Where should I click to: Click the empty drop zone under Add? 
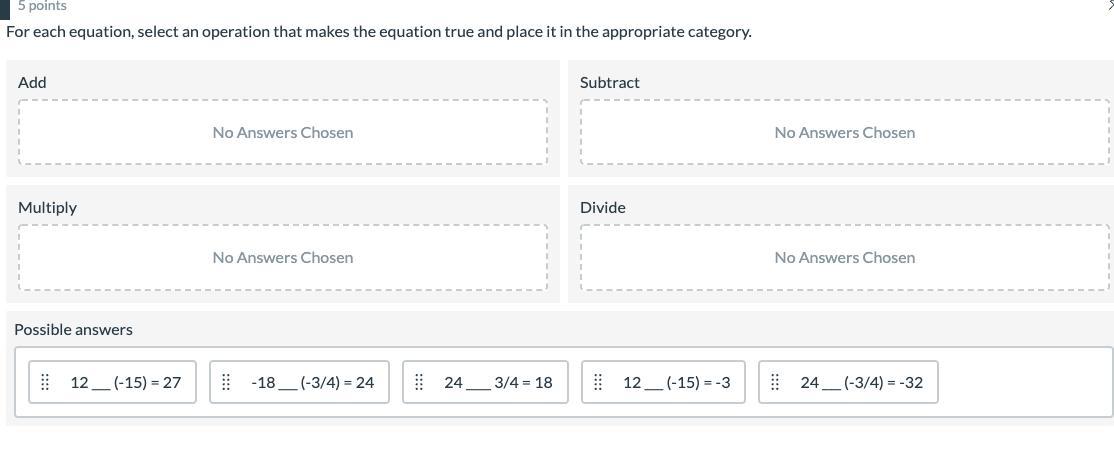coord(283,133)
